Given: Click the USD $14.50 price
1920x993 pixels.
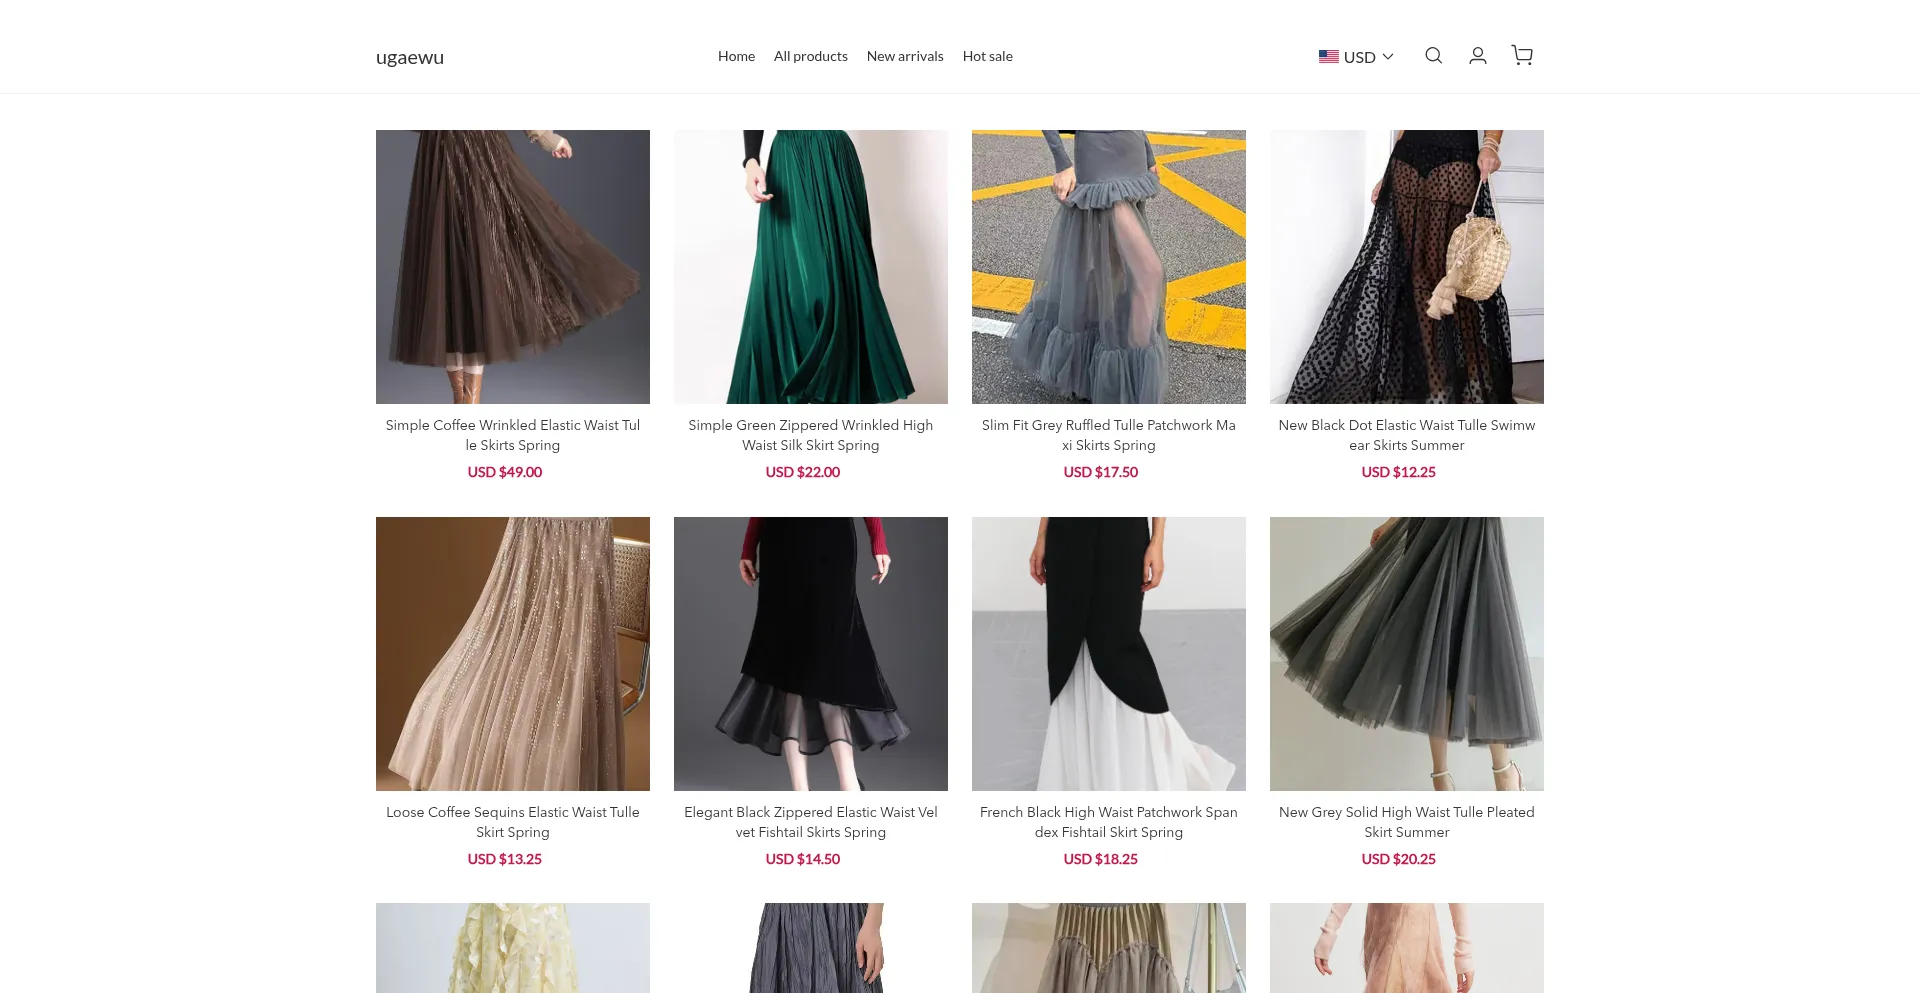Looking at the screenshot, I should pos(803,859).
